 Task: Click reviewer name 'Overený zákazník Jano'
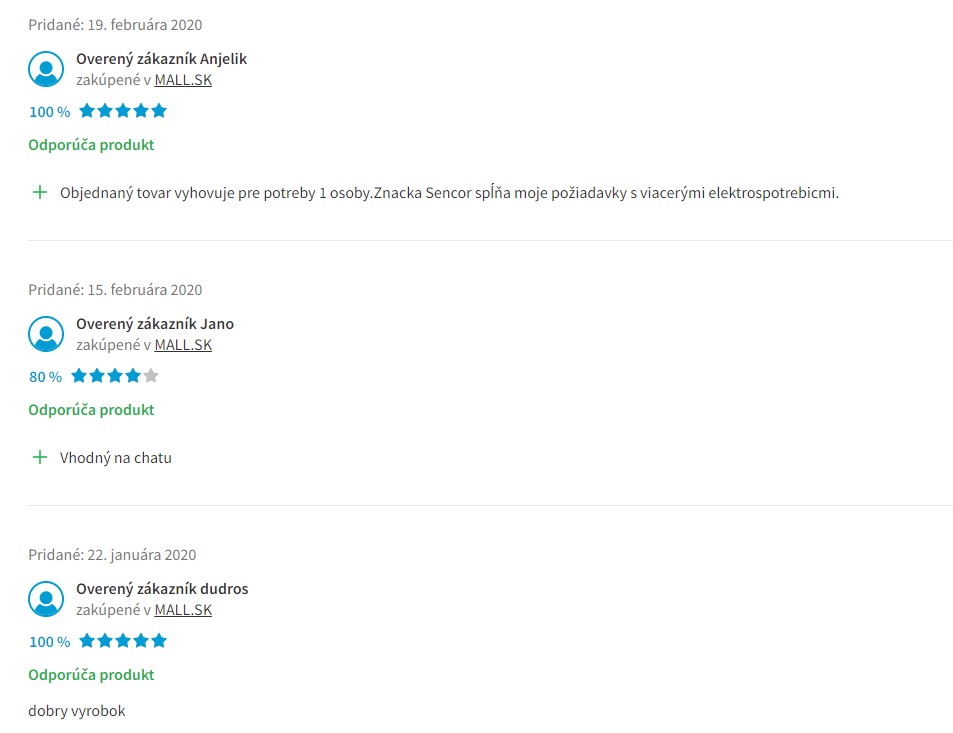pyautogui.click(x=155, y=324)
